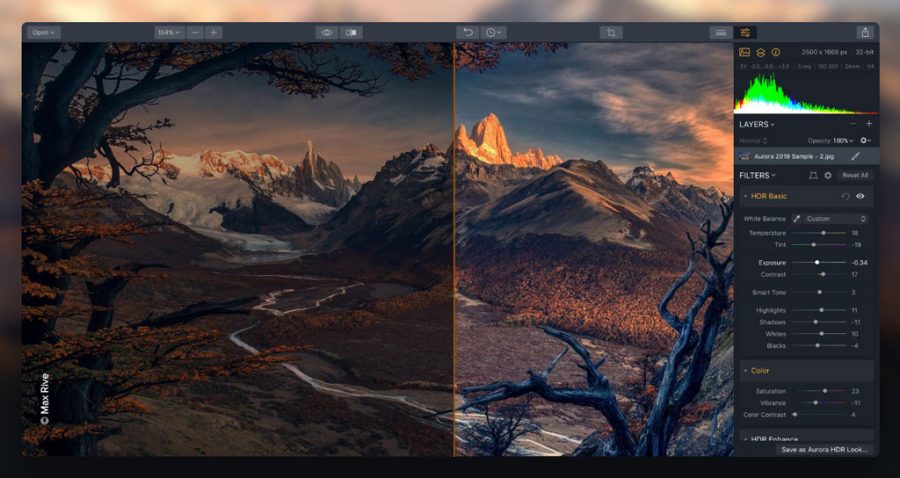Screen dimensions: 900x478
Task: Click the Color Contrast slider
Action: (x=818, y=414)
